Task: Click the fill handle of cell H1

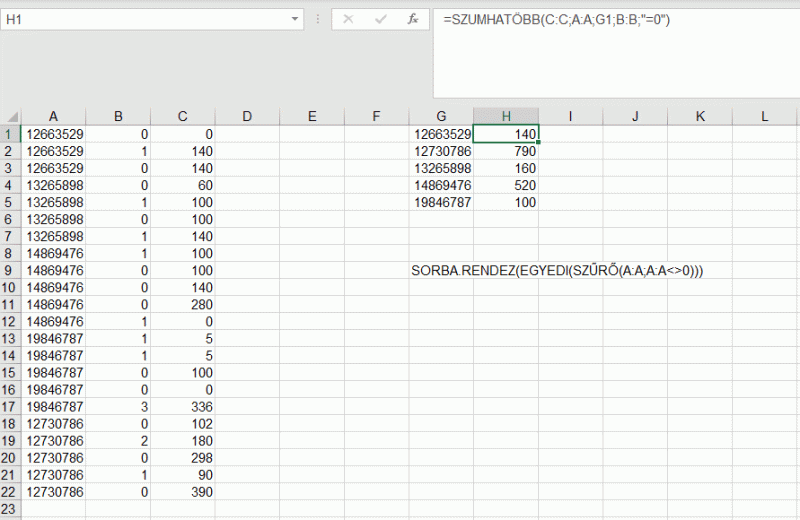Action: click(x=538, y=142)
